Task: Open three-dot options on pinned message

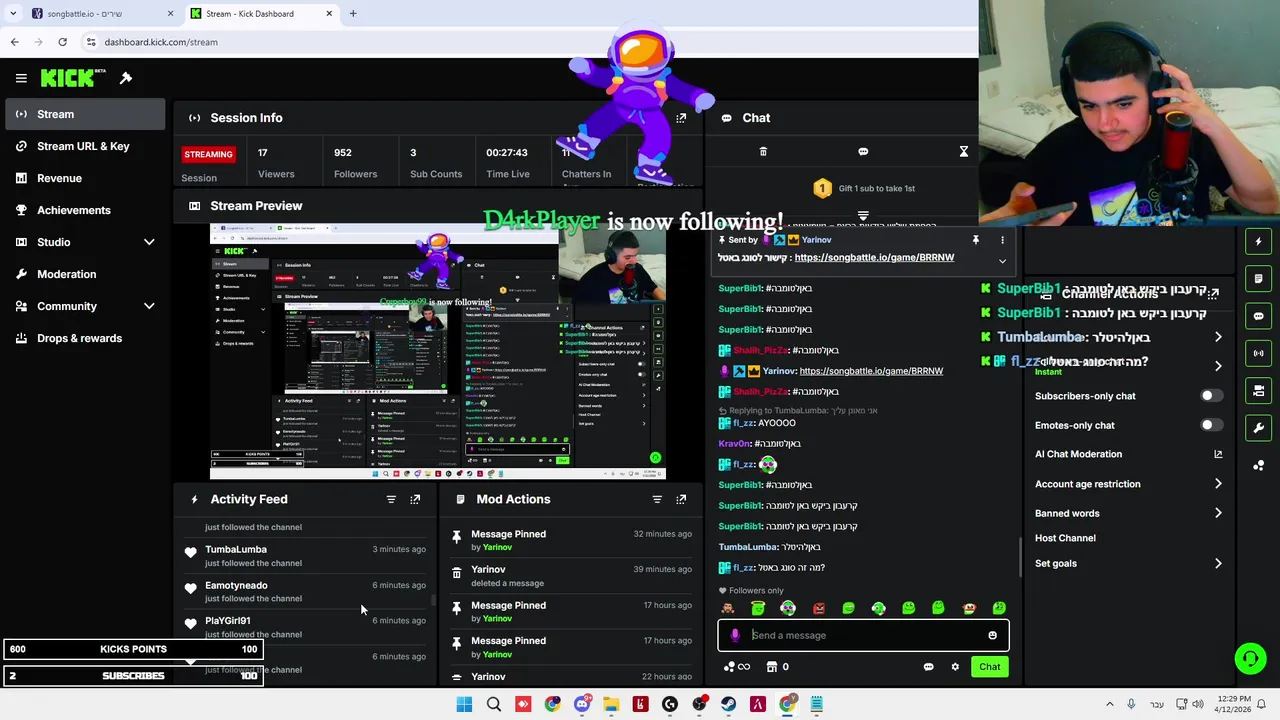Action: (x=1002, y=240)
